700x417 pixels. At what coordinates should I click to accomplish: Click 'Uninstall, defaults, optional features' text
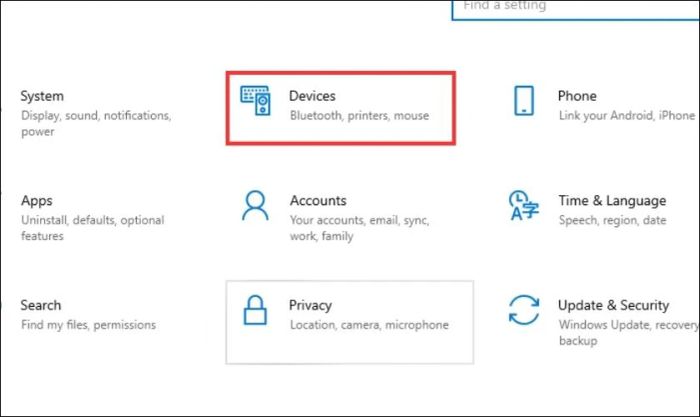pos(92,228)
